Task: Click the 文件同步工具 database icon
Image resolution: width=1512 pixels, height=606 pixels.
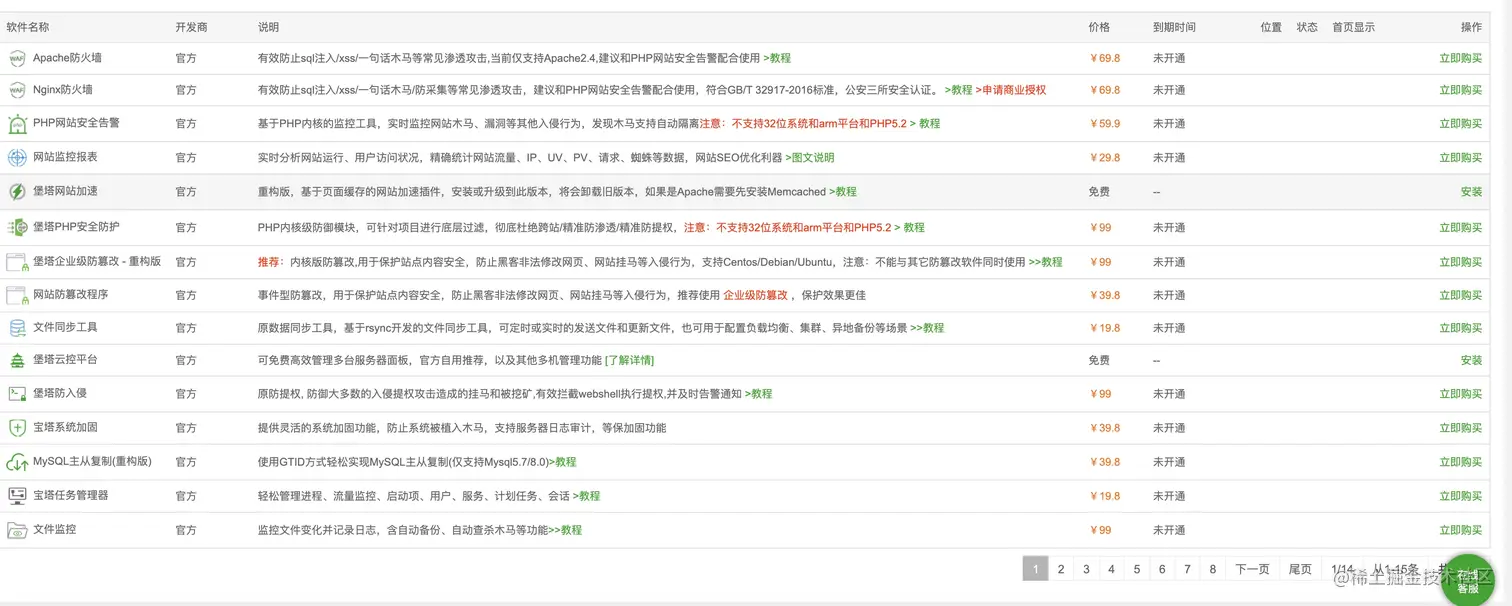Action: [17, 328]
